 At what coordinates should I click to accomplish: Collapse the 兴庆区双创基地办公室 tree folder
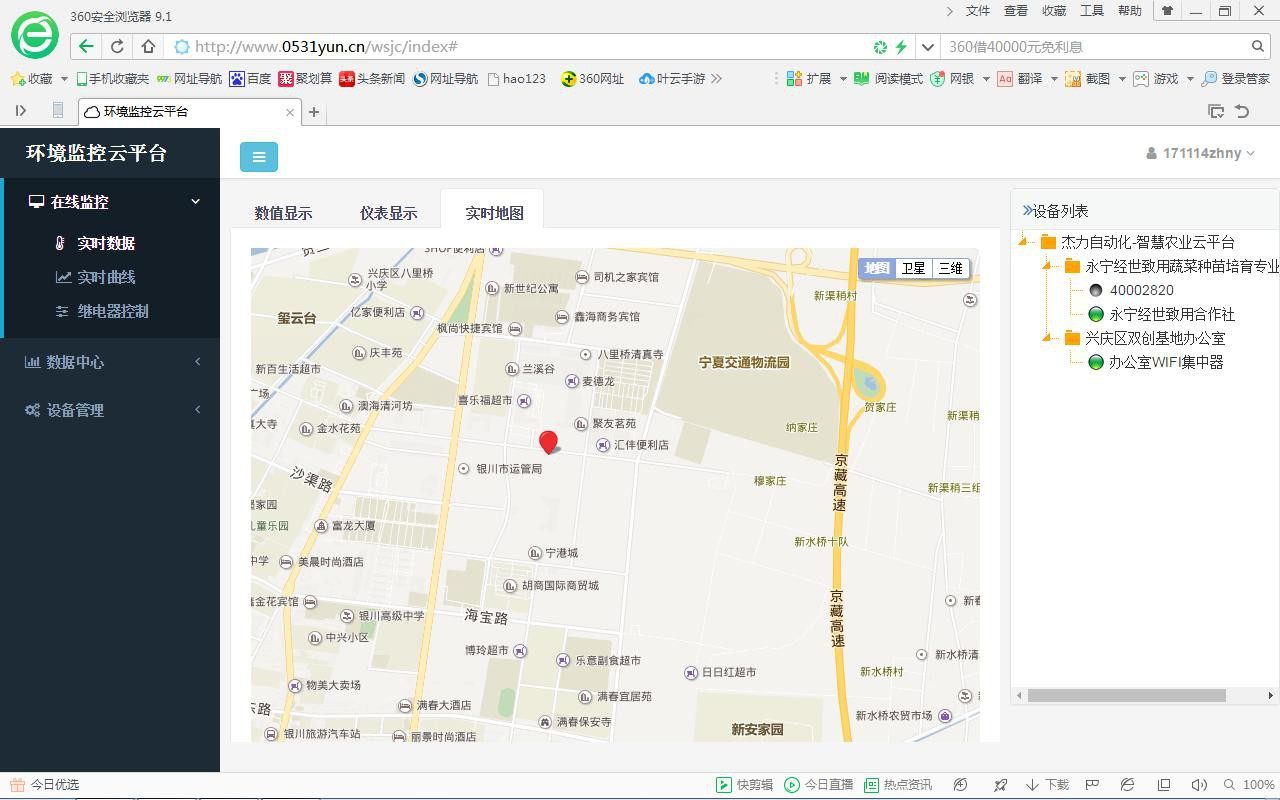pyautogui.click(x=1048, y=338)
